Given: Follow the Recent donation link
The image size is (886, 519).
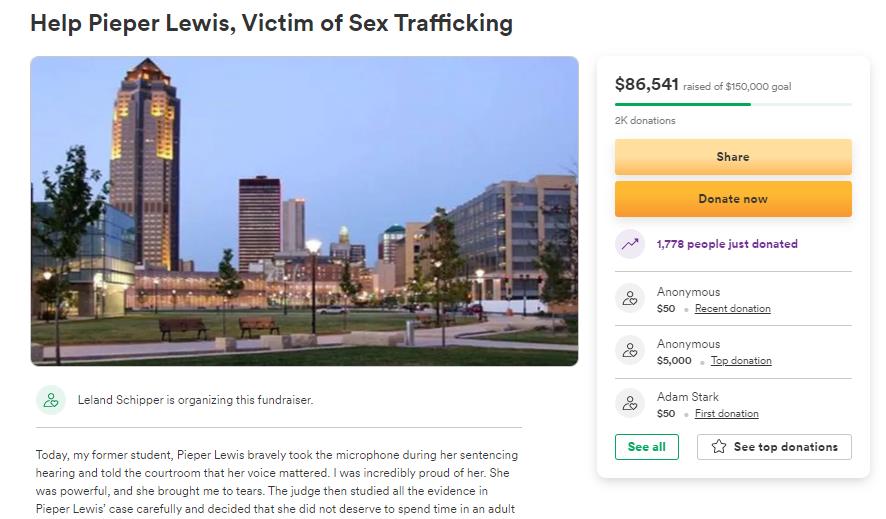Looking at the screenshot, I should point(732,309).
